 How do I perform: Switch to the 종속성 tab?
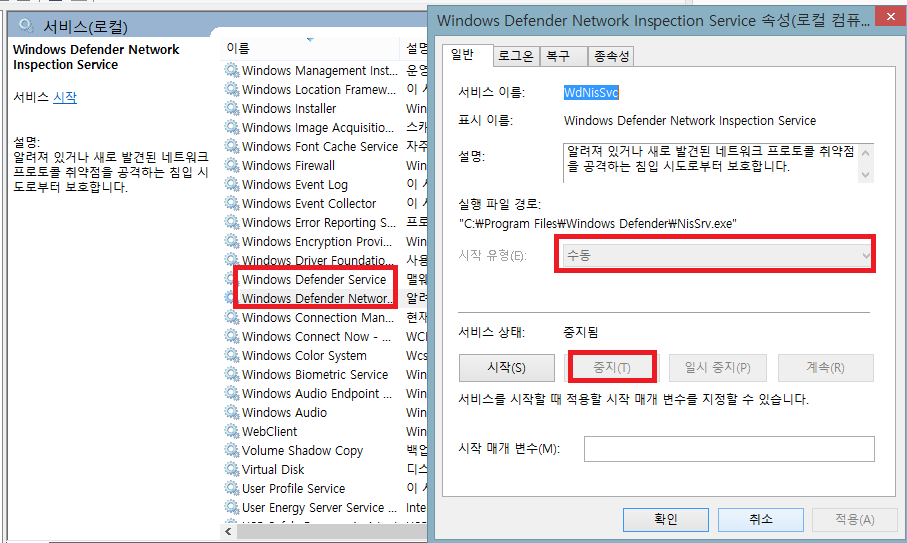(611, 57)
